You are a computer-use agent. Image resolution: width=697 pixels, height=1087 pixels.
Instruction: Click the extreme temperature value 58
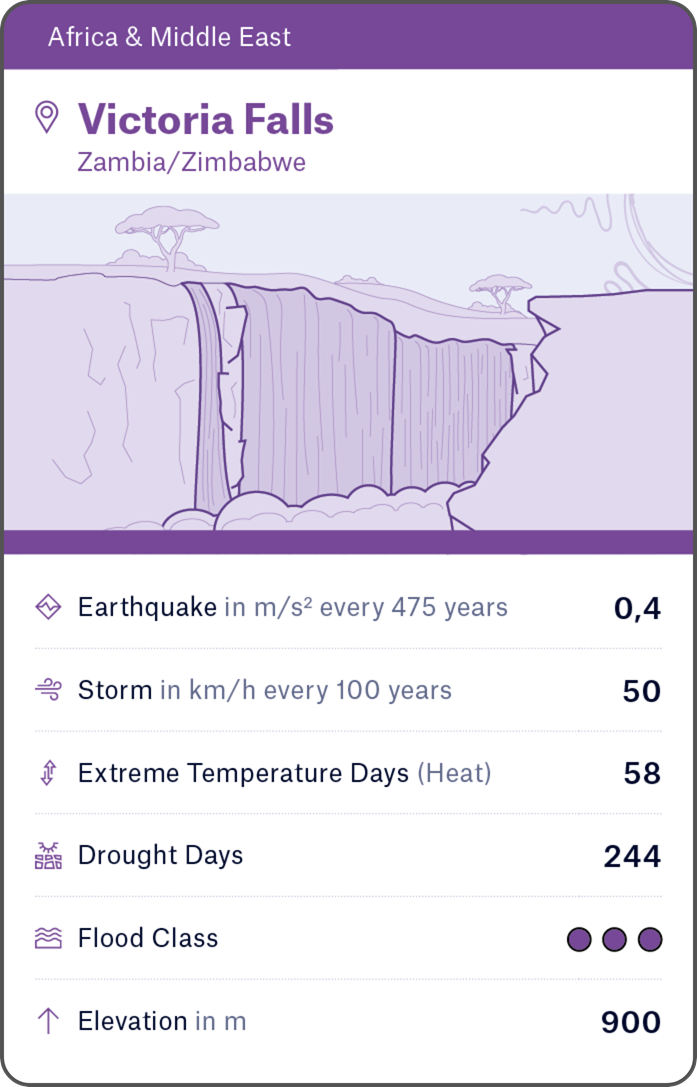coord(642,774)
